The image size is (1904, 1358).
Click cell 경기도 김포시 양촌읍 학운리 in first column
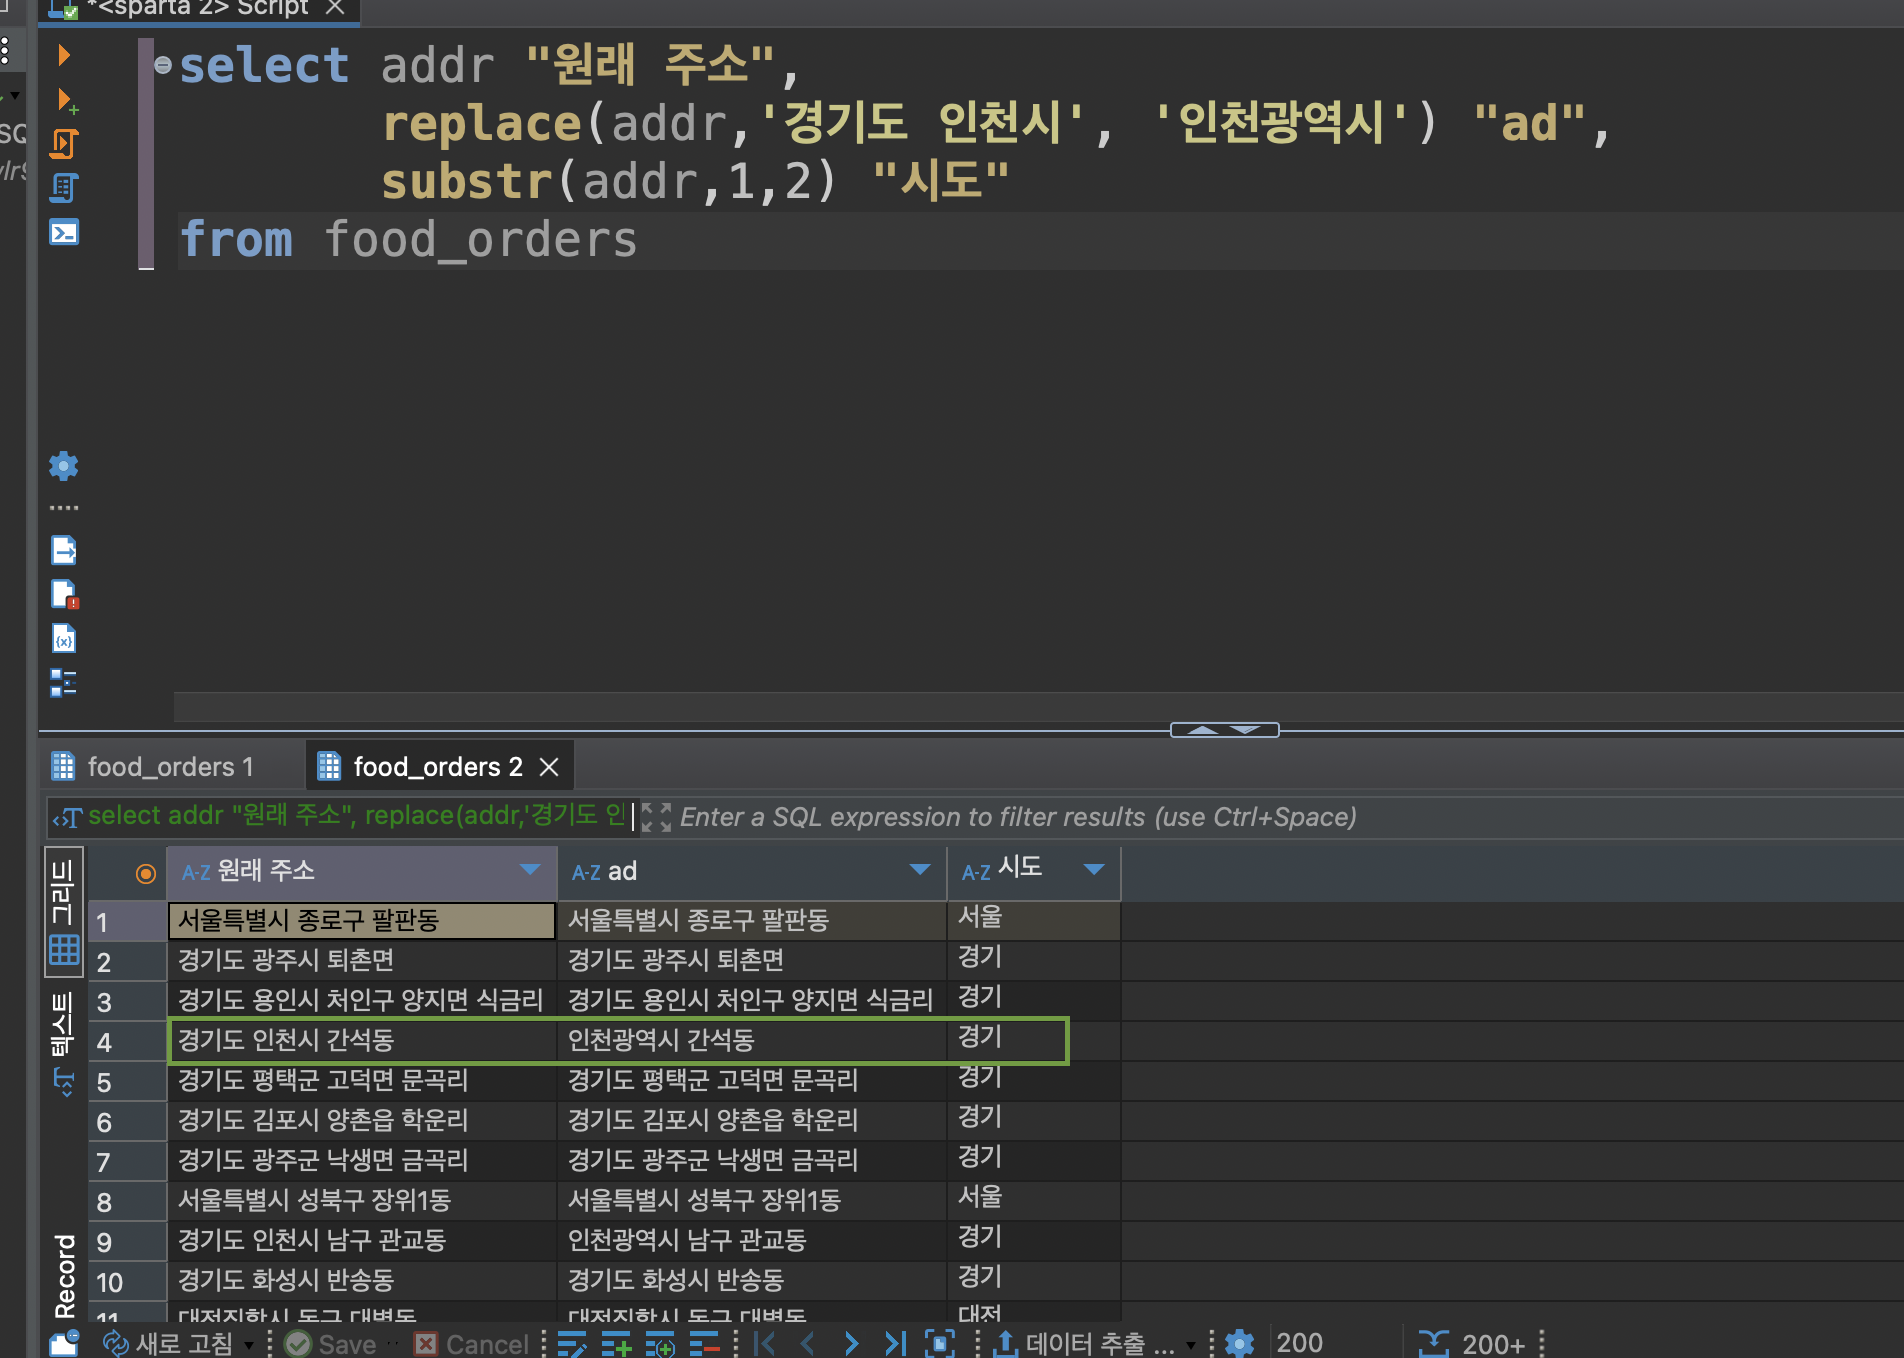click(362, 1120)
